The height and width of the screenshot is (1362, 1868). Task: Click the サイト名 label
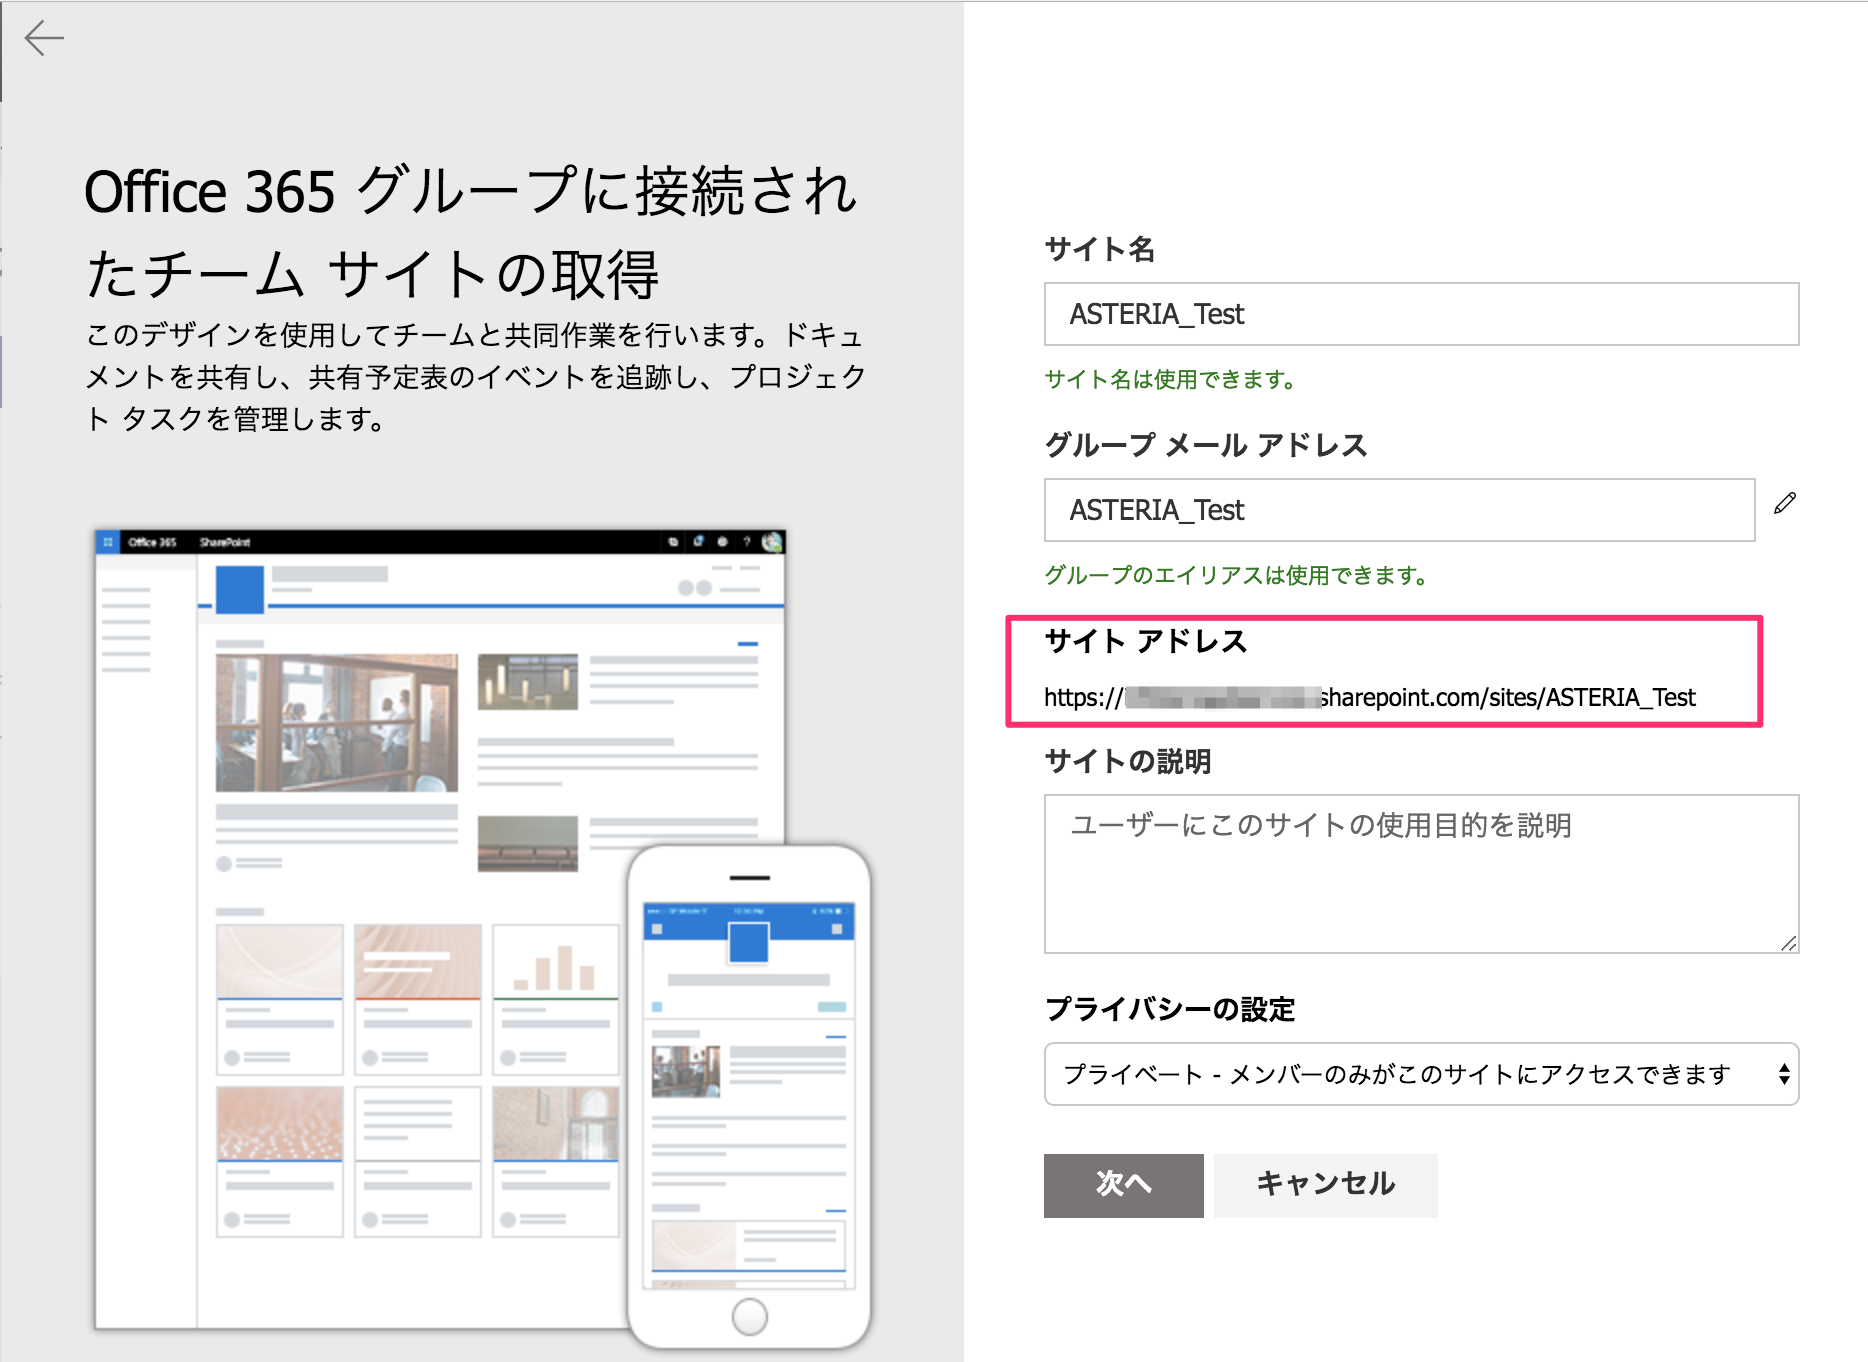pyautogui.click(x=1099, y=249)
